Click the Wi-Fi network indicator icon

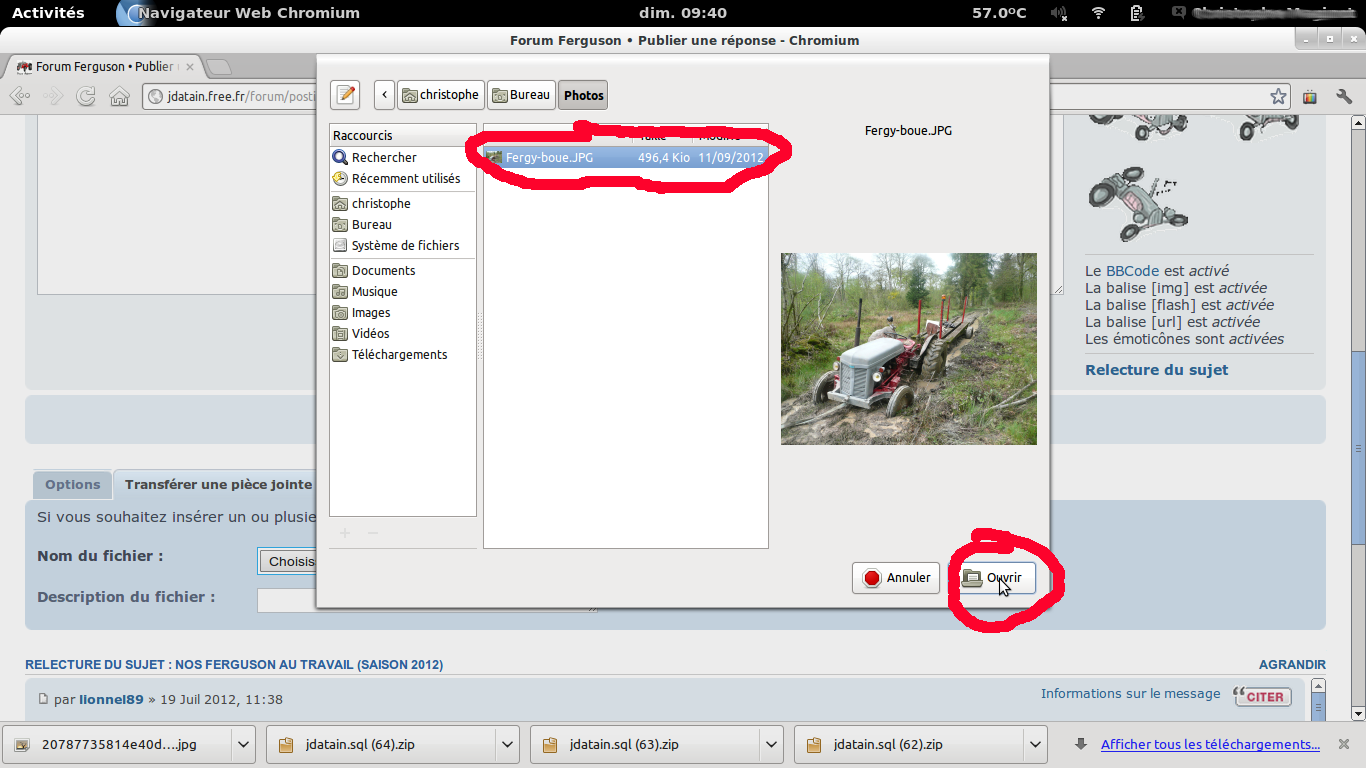tap(1098, 13)
